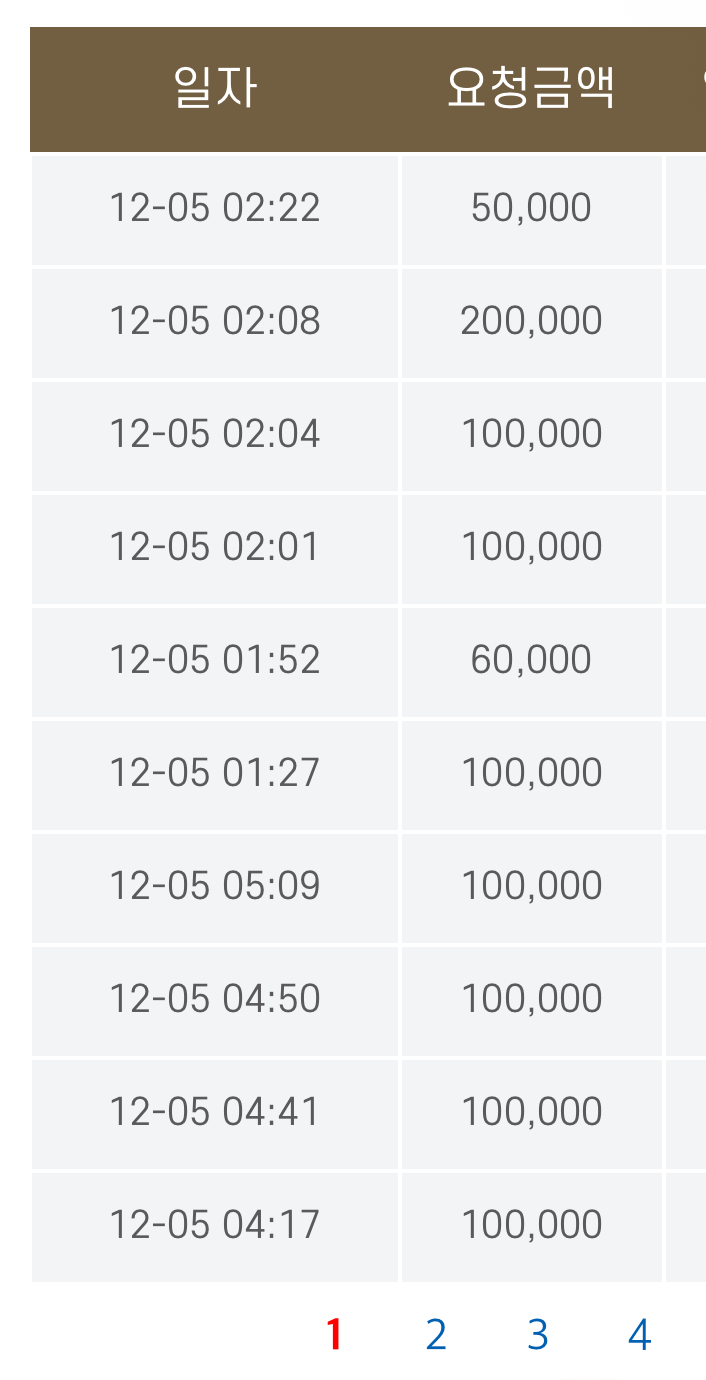
Task: Select the 50,000 requested amount cell
Action: click(x=531, y=208)
